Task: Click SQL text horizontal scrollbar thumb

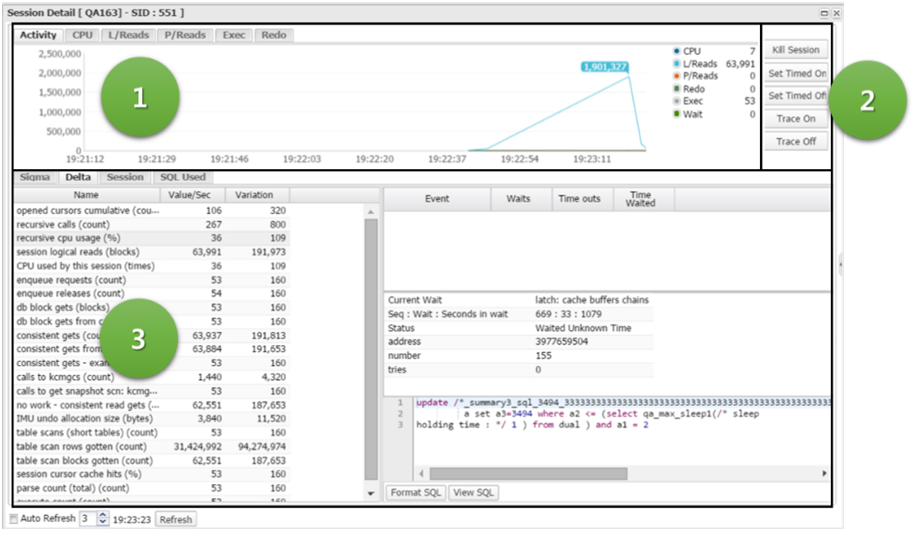Action: tap(529, 473)
